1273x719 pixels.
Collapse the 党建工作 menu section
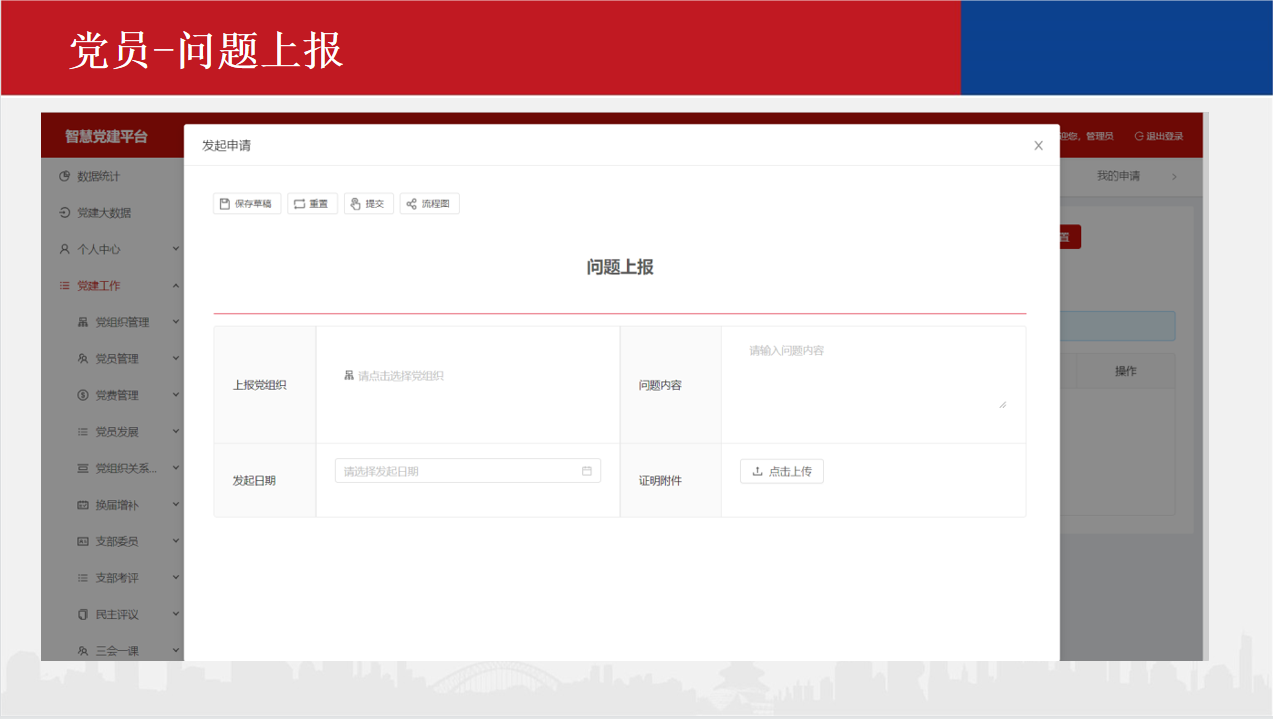coord(176,286)
